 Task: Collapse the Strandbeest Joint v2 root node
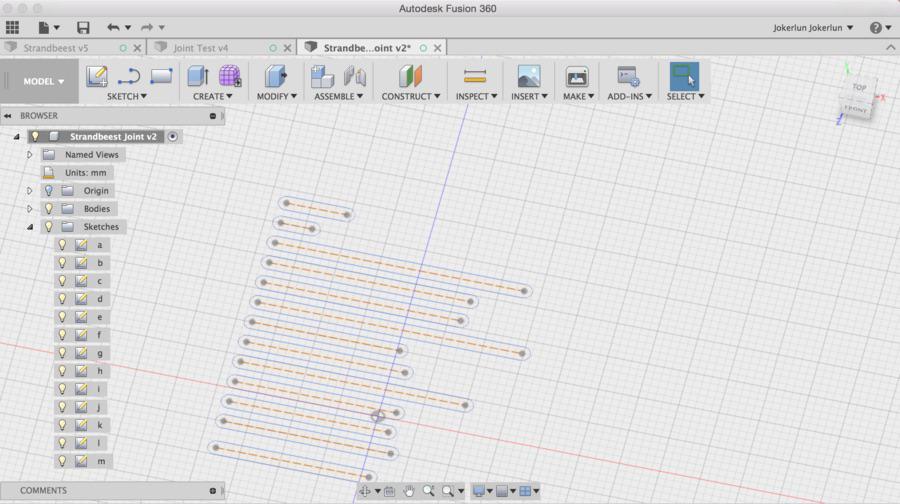tap(17, 137)
